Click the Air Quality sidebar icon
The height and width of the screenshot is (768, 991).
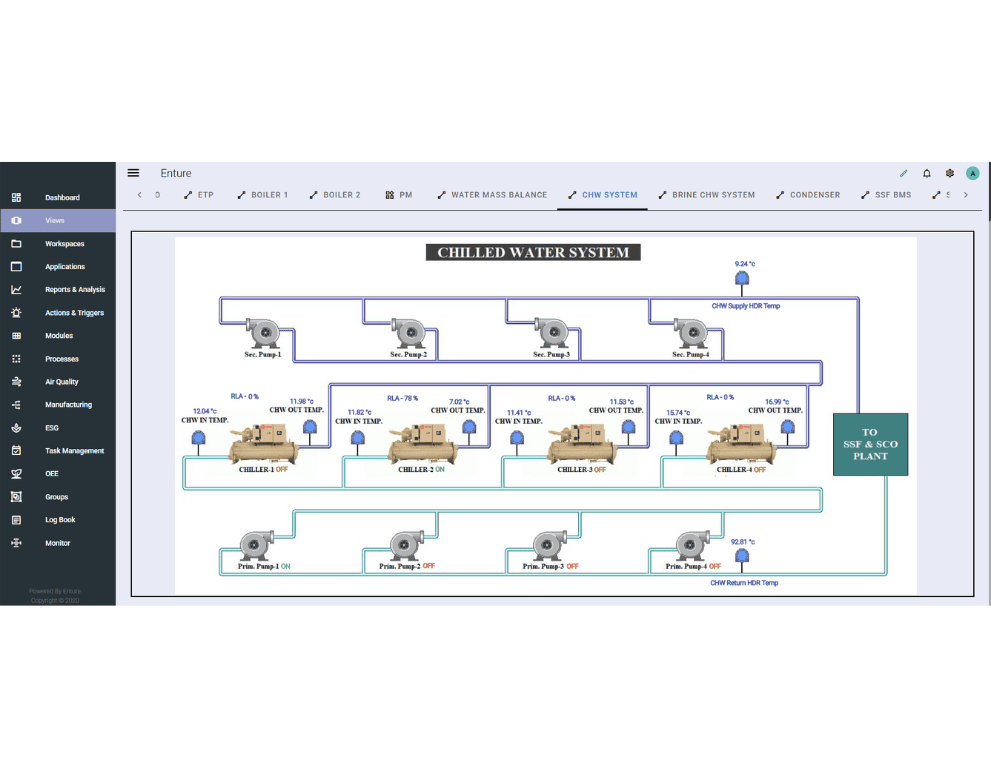[x=16, y=382]
